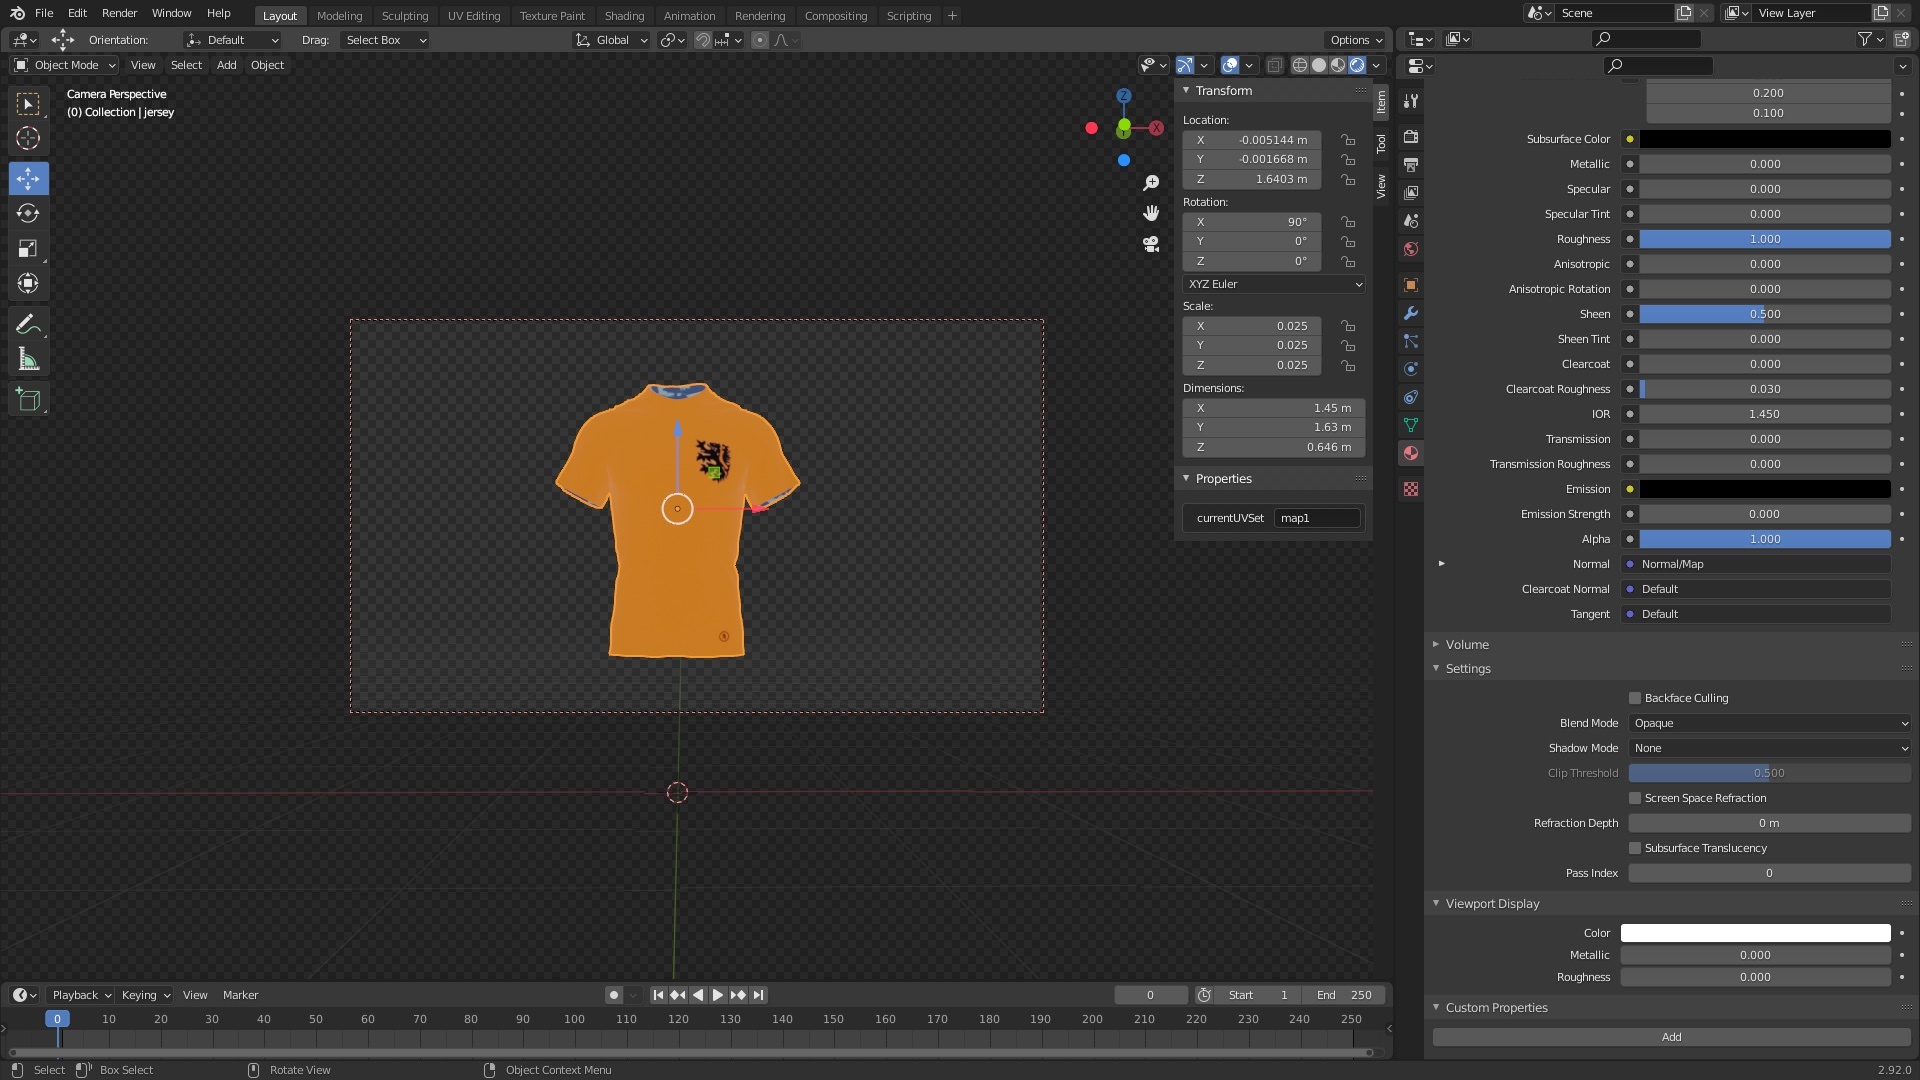Switch viewport to Material Preview shading

[x=1338, y=65]
